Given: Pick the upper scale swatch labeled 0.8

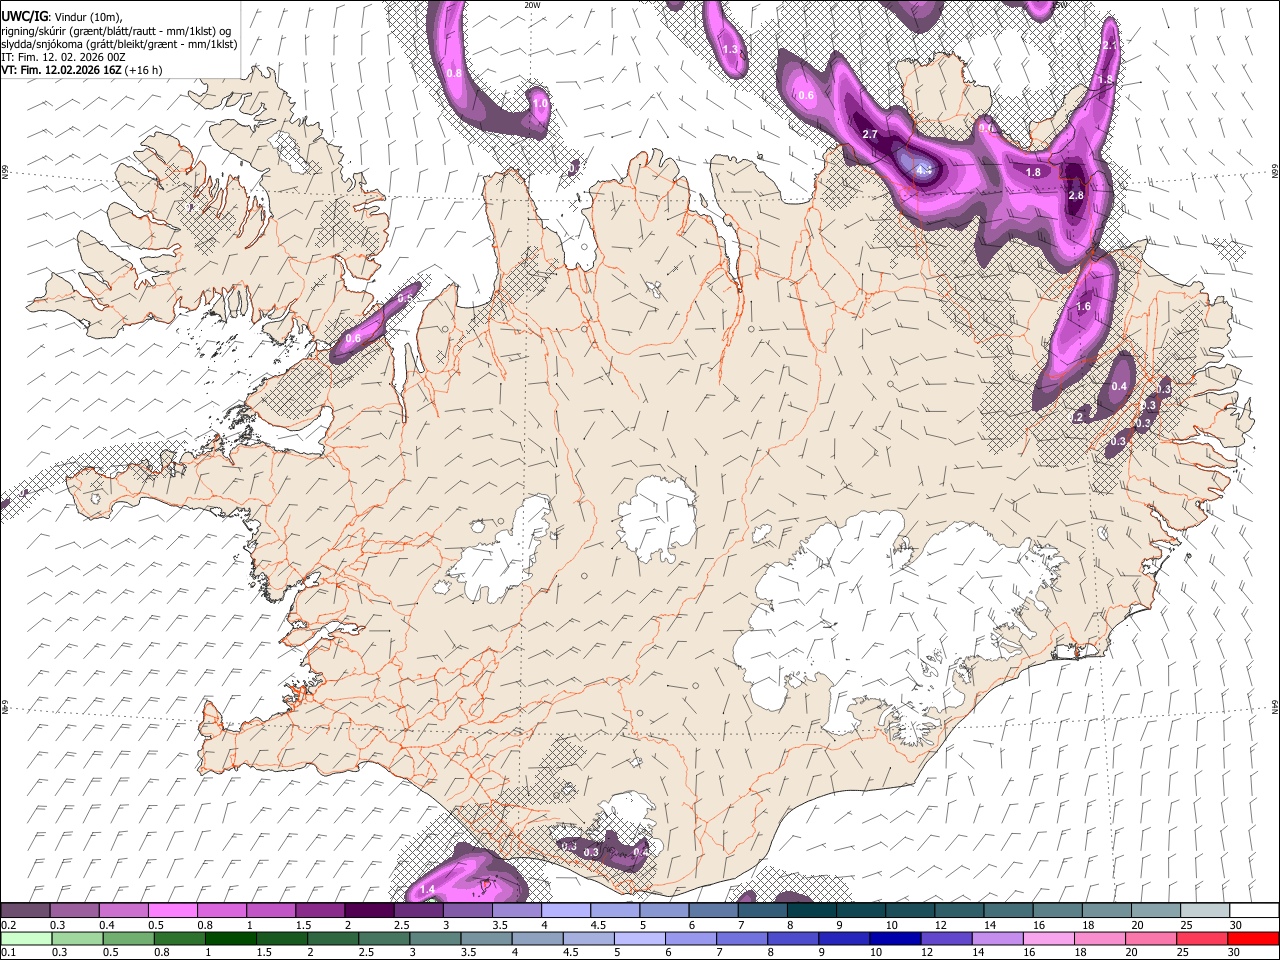Looking at the screenshot, I should 222,910.
